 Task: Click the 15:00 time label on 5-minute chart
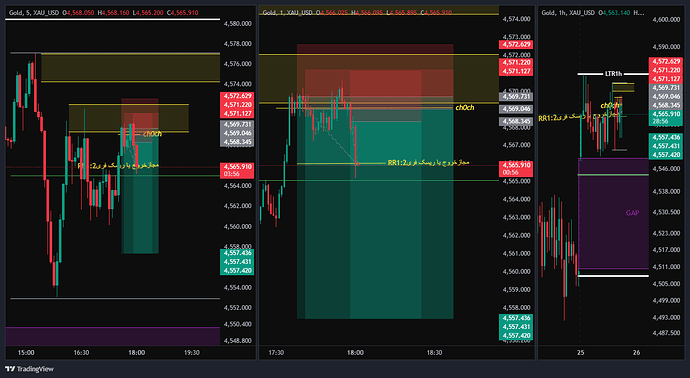point(26,352)
